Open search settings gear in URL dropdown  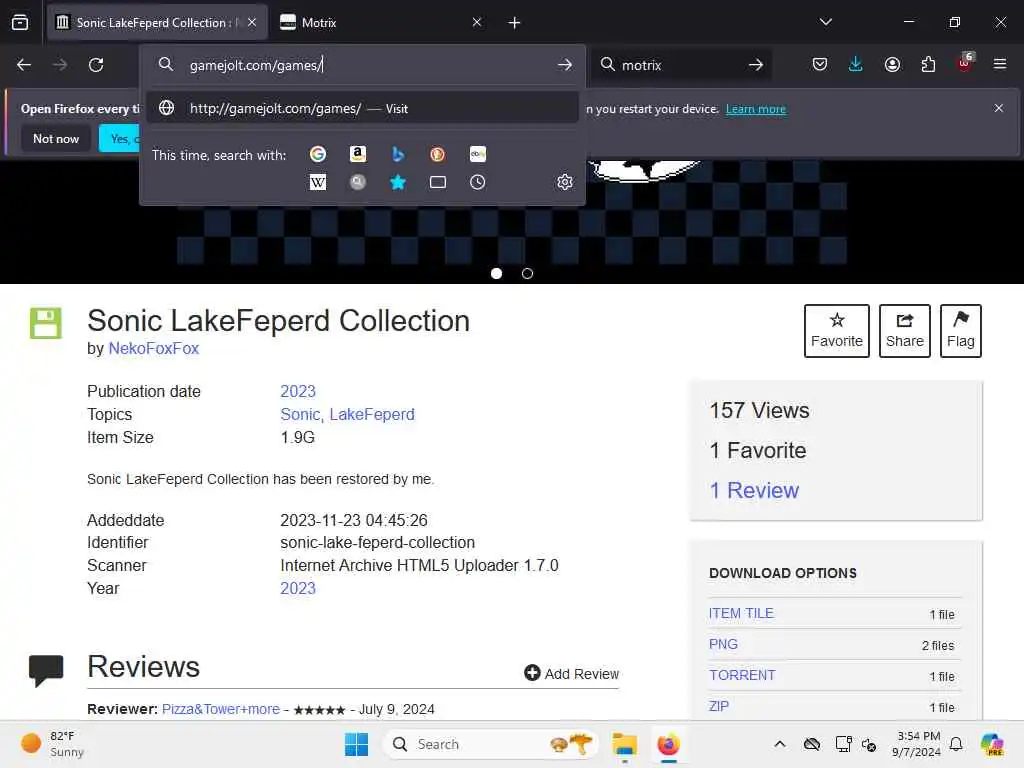point(565,182)
